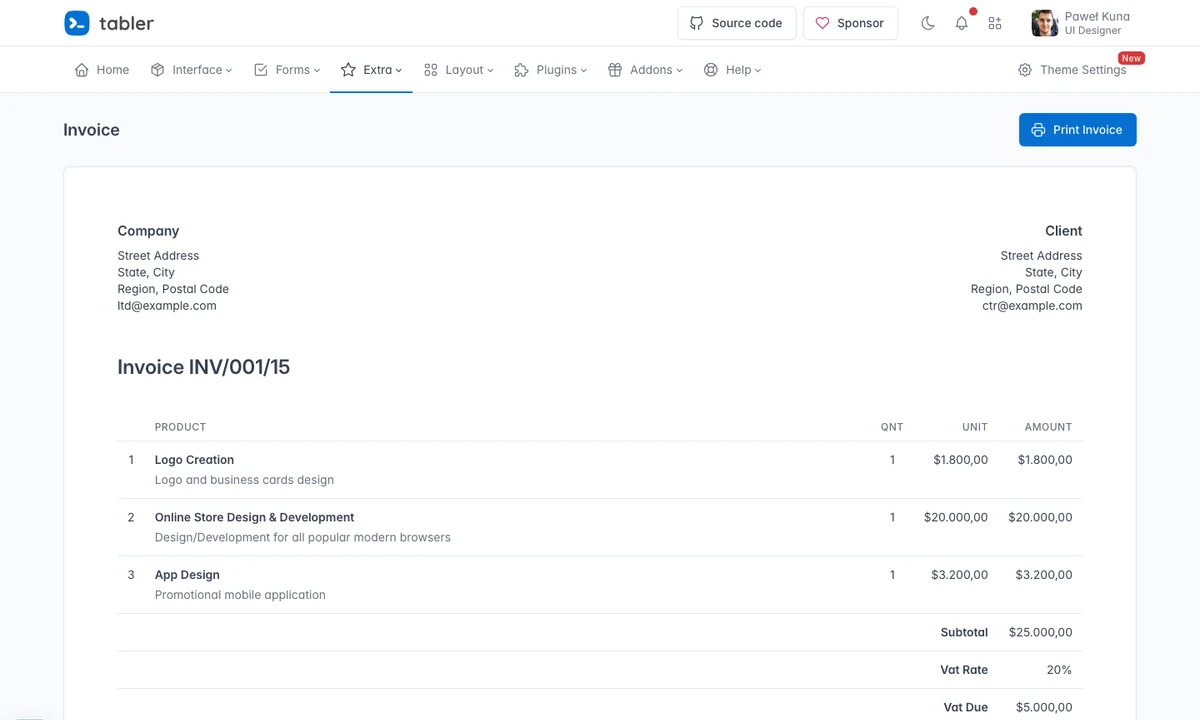Click the Invoice page title
This screenshot has height=720, width=1200.
pyautogui.click(x=91, y=130)
